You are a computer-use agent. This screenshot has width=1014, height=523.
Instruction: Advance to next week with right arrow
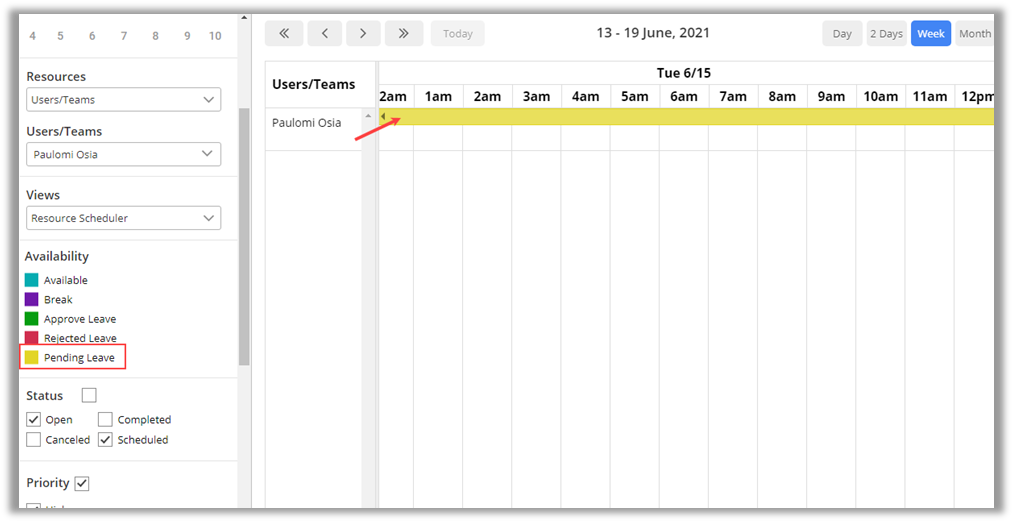[x=363, y=34]
